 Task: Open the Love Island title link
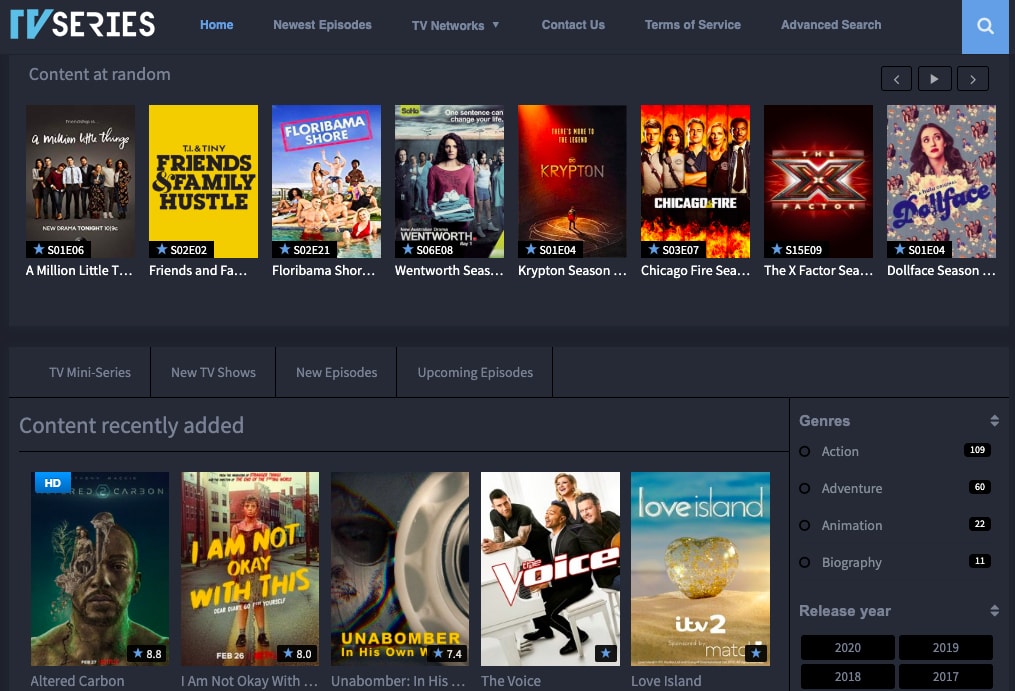coord(666,681)
